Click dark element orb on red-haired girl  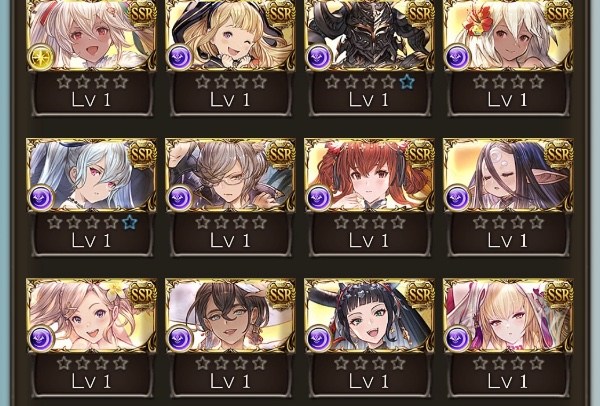pyautogui.click(x=319, y=198)
